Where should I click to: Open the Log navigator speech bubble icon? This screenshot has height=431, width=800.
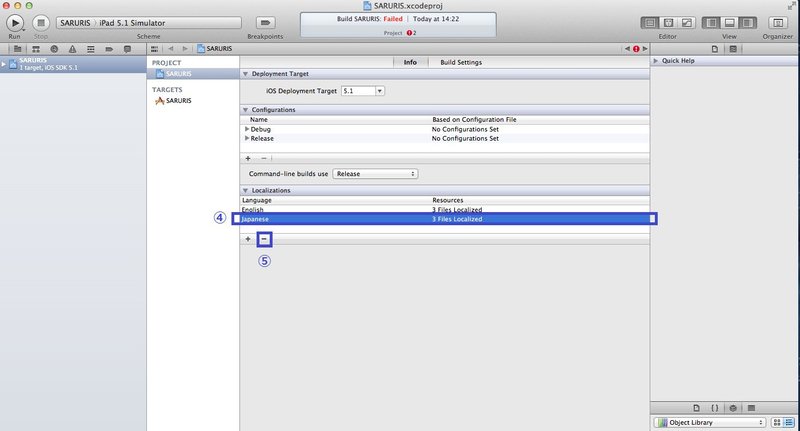(128, 49)
